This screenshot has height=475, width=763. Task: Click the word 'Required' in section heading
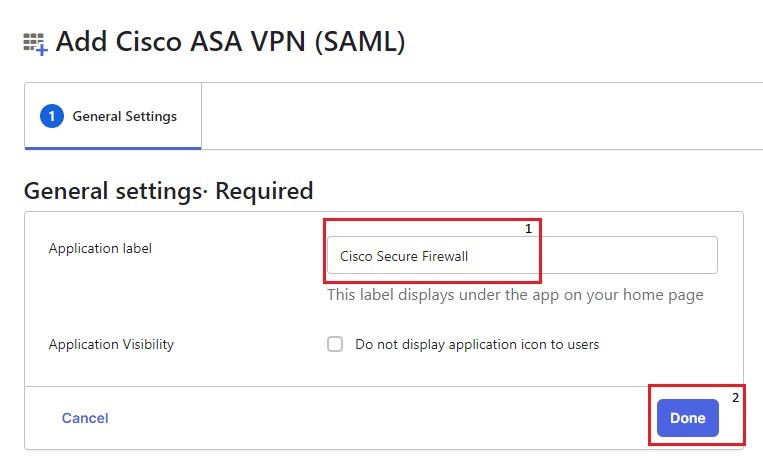click(x=264, y=190)
